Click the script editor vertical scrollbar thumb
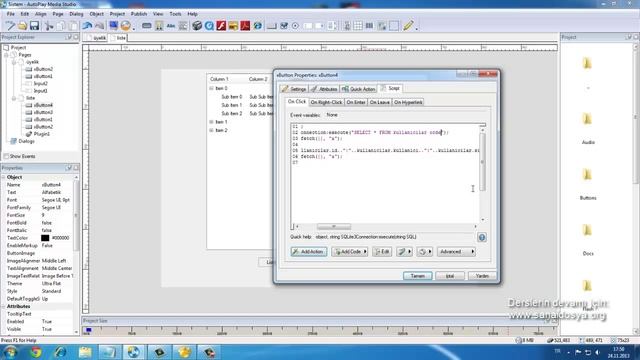The height and width of the screenshot is (360, 640). [482, 162]
